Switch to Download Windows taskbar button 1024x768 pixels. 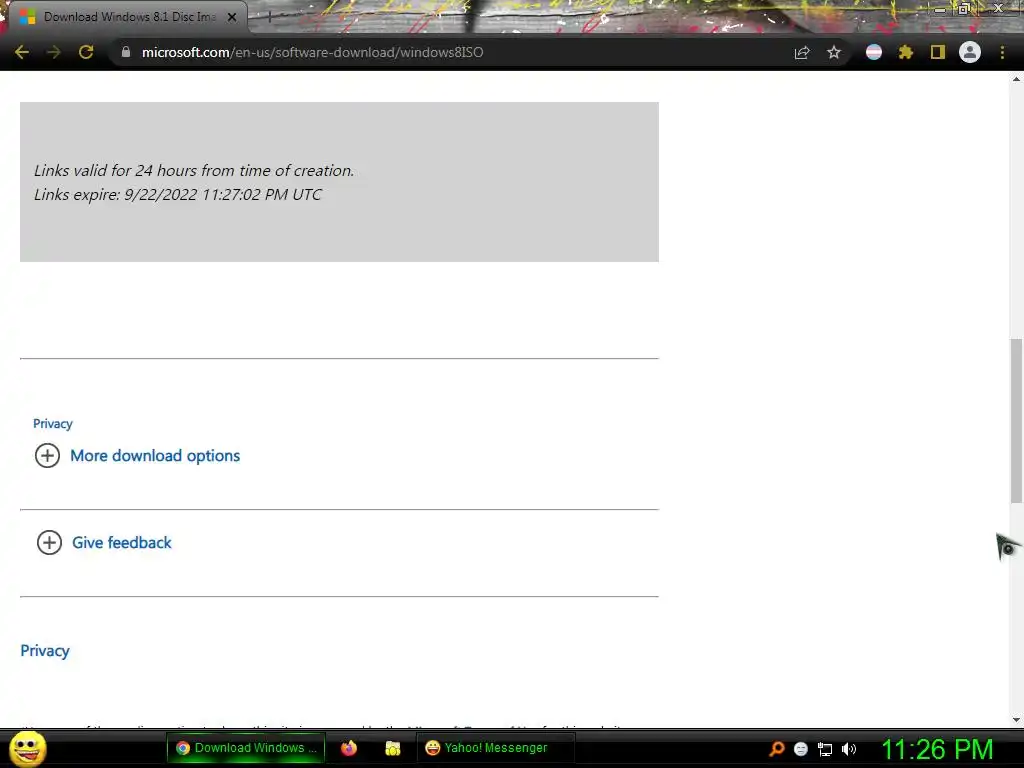[x=246, y=748]
